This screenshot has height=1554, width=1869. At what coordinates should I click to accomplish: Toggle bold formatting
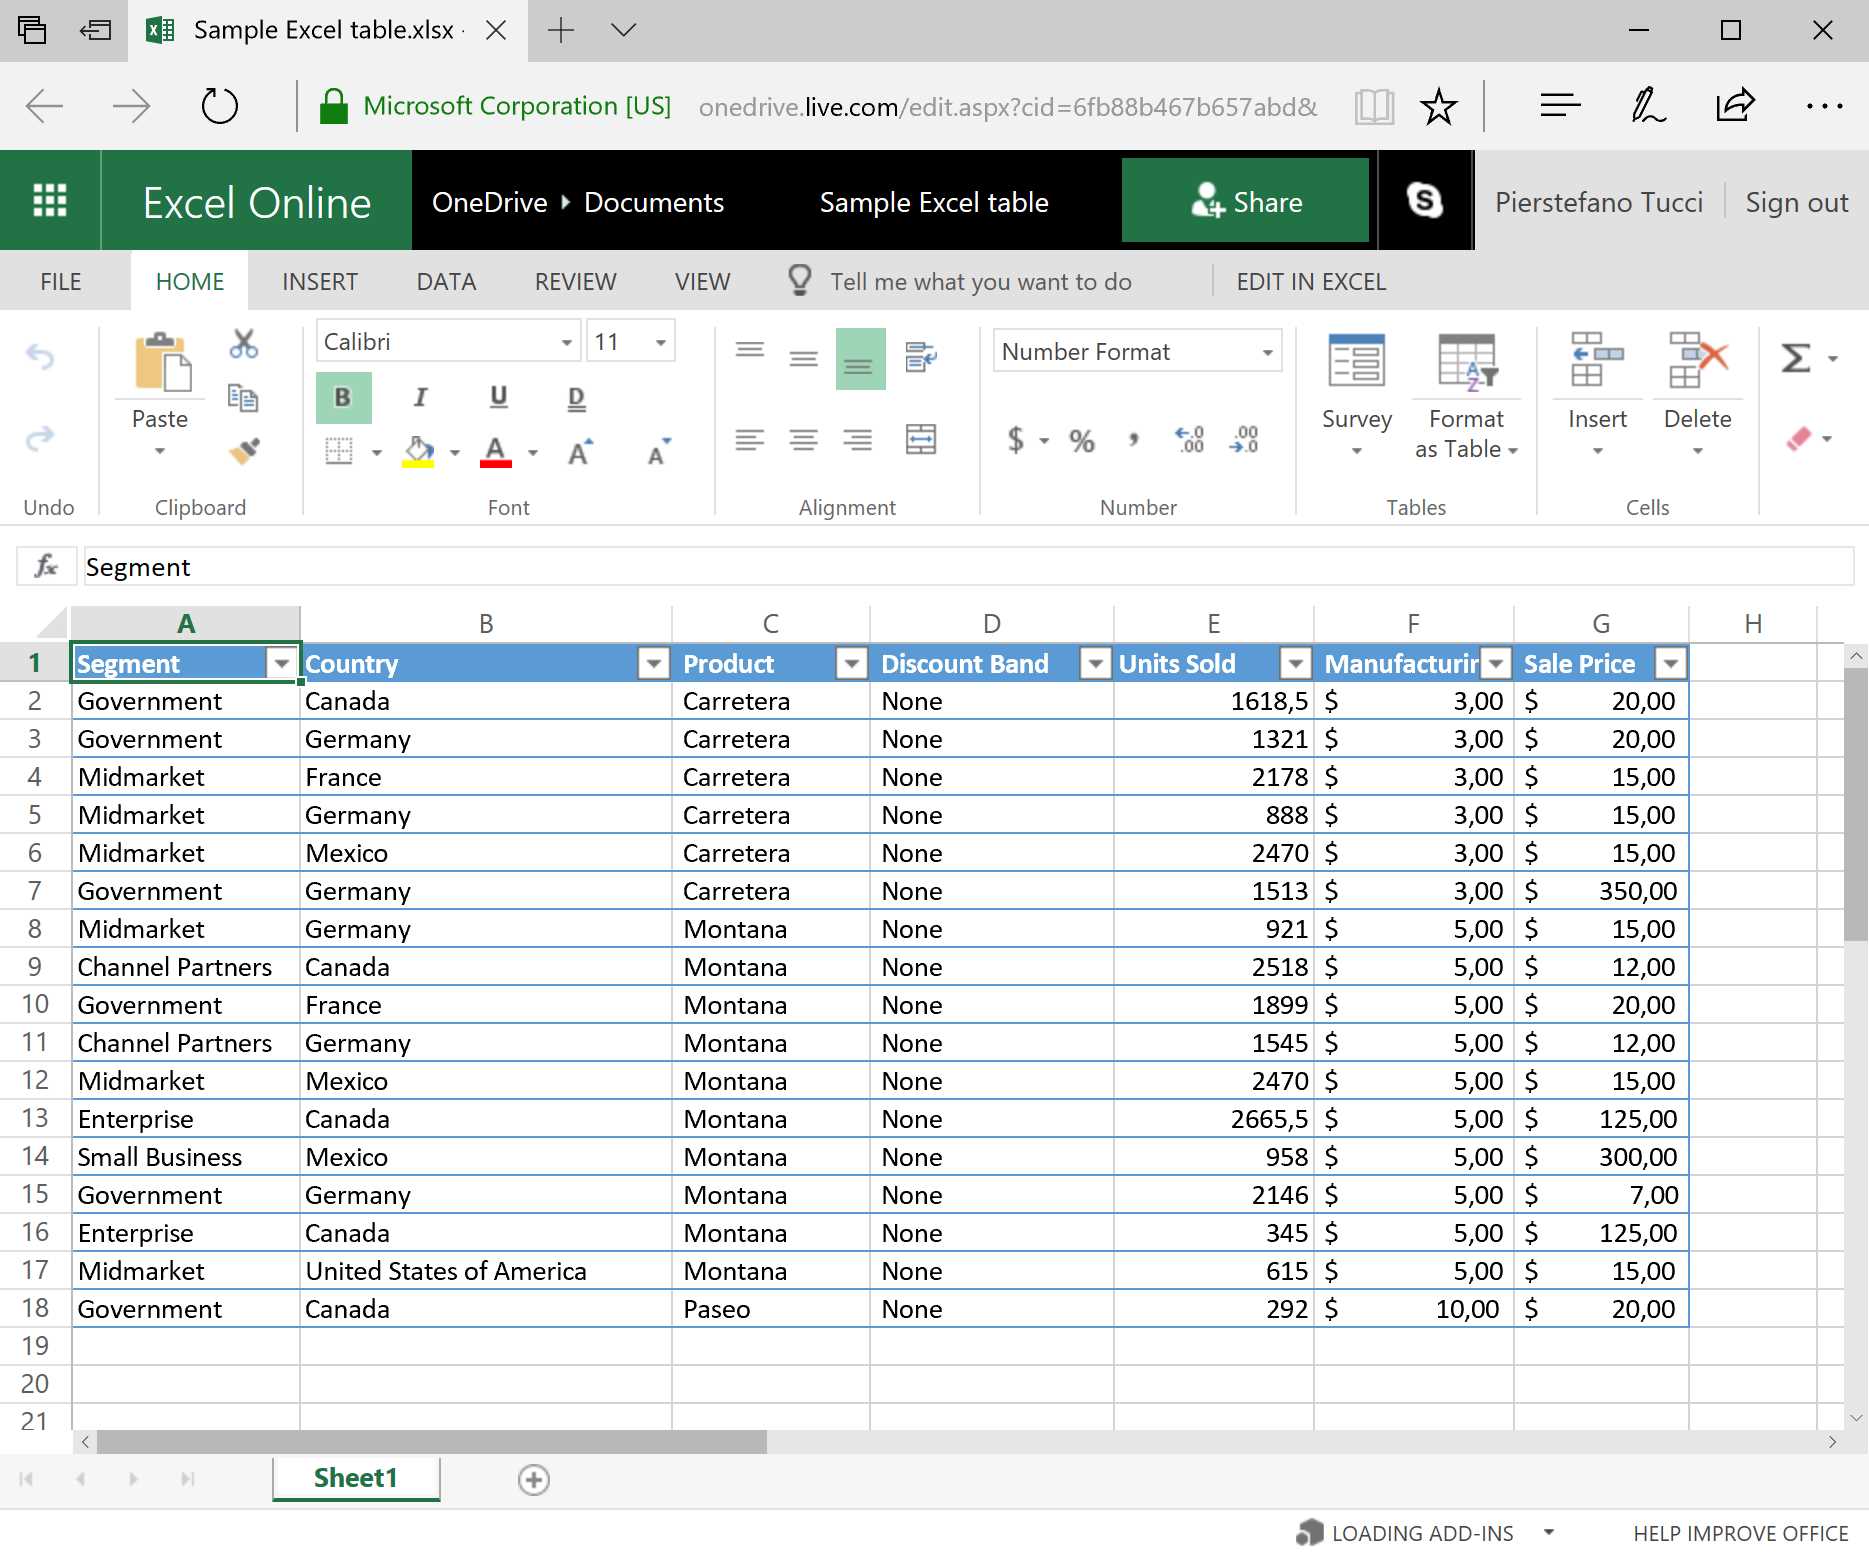pos(343,397)
